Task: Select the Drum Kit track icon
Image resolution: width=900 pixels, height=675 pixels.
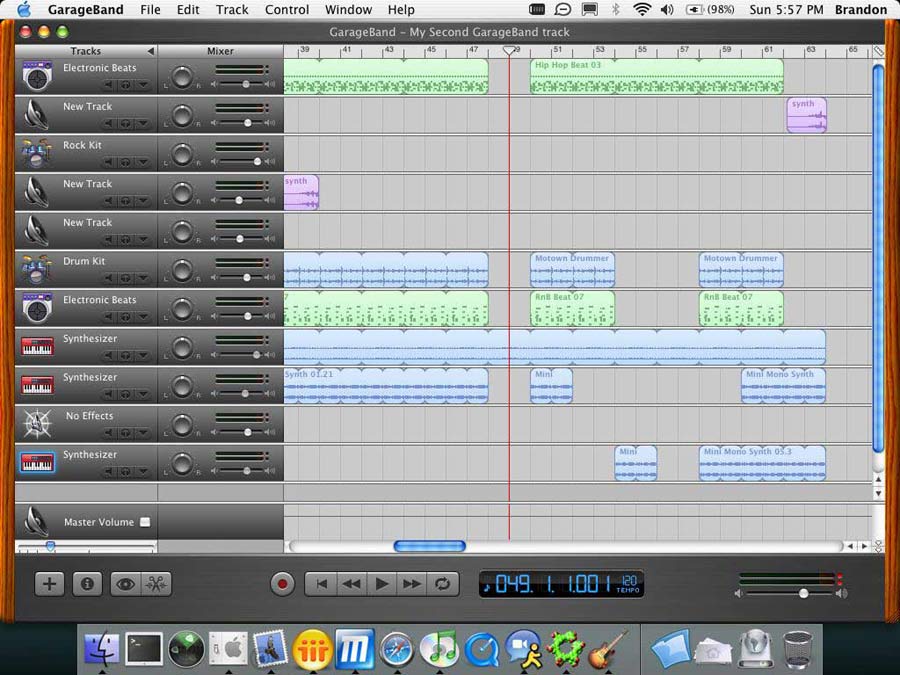Action: 37,269
